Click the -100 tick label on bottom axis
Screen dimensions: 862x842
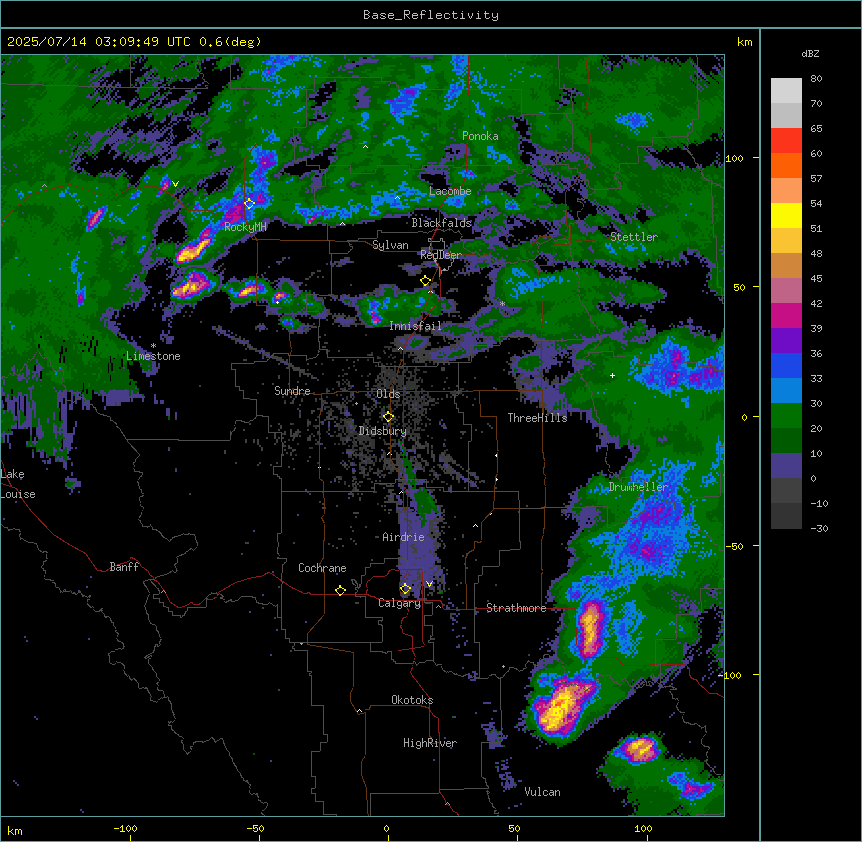(125, 828)
